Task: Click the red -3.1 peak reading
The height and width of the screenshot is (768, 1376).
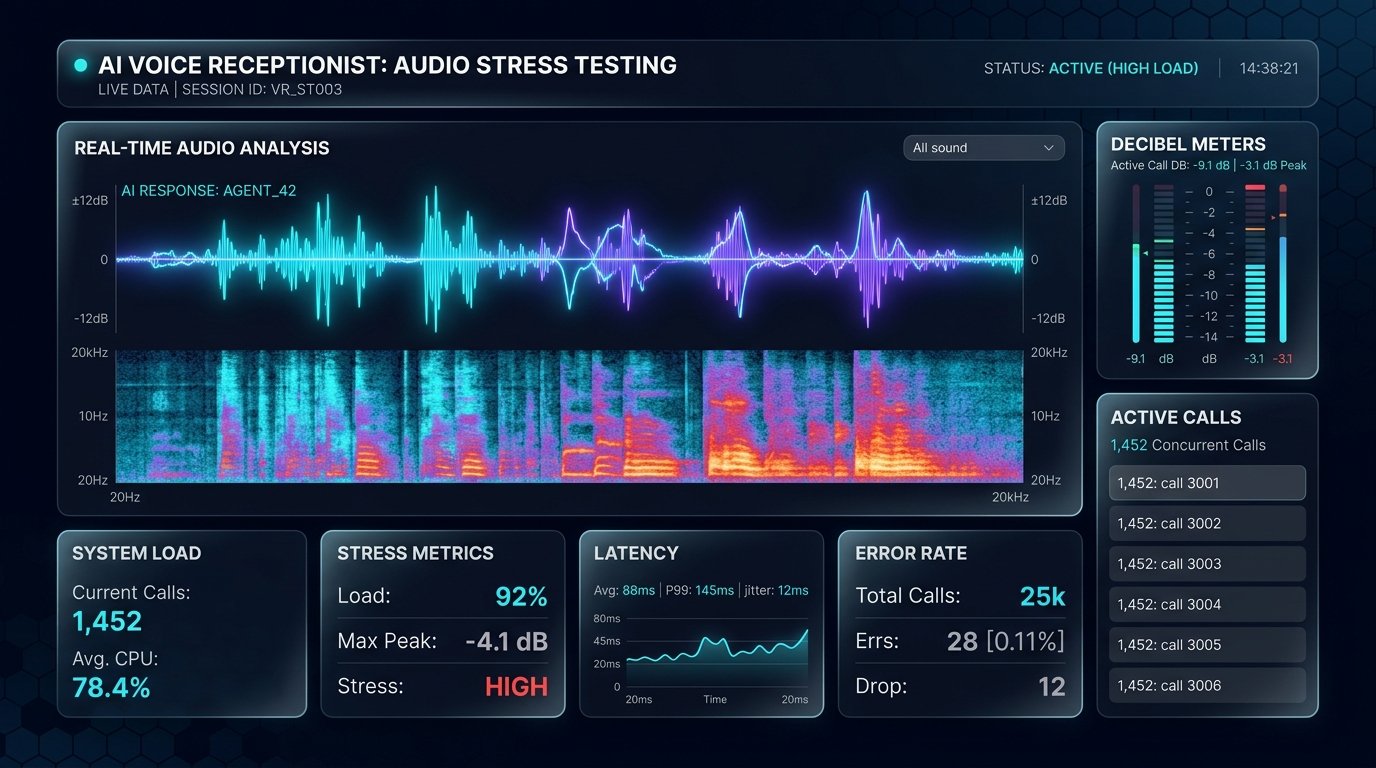Action: 1282,359
